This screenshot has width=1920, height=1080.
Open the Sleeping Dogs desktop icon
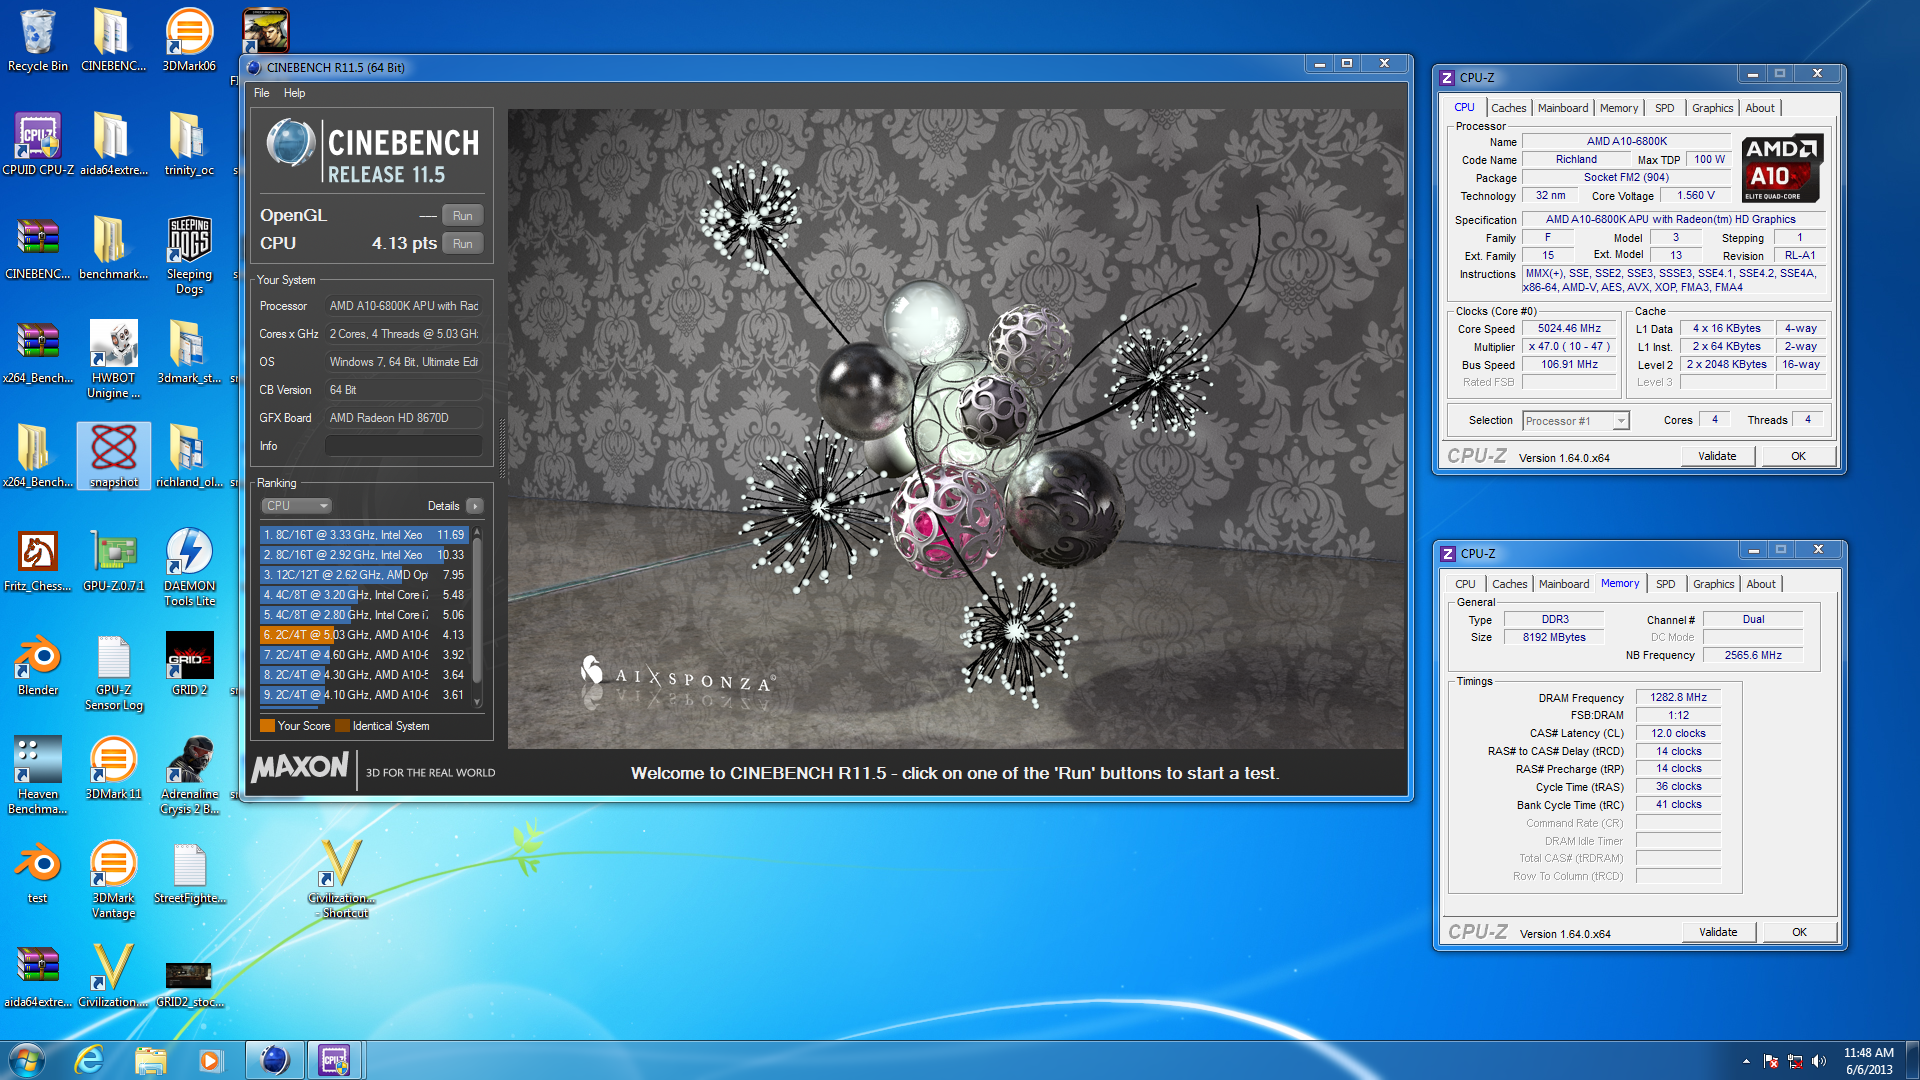click(189, 255)
